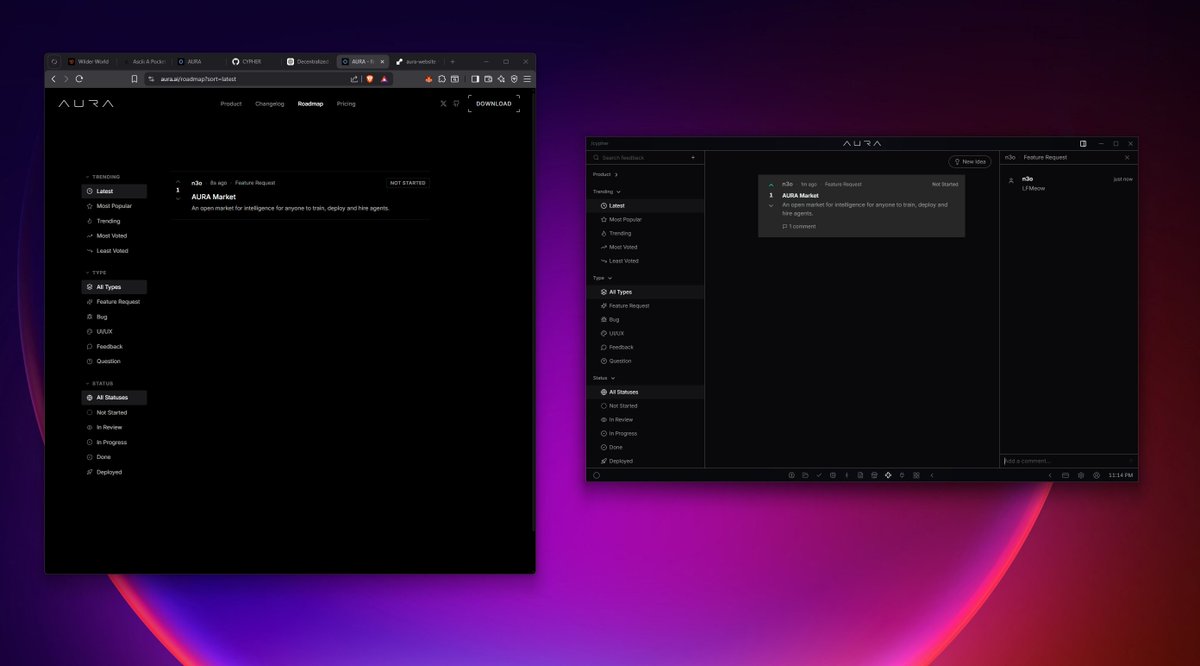This screenshot has width=1200, height=666.
Task: Open the Changelog nav item on the website
Action: tap(270, 104)
